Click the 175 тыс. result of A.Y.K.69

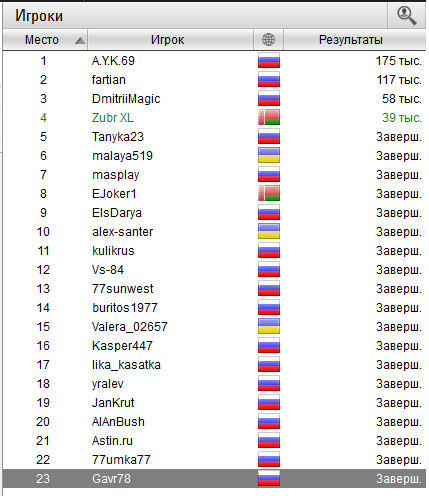pyautogui.click(x=398, y=61)
